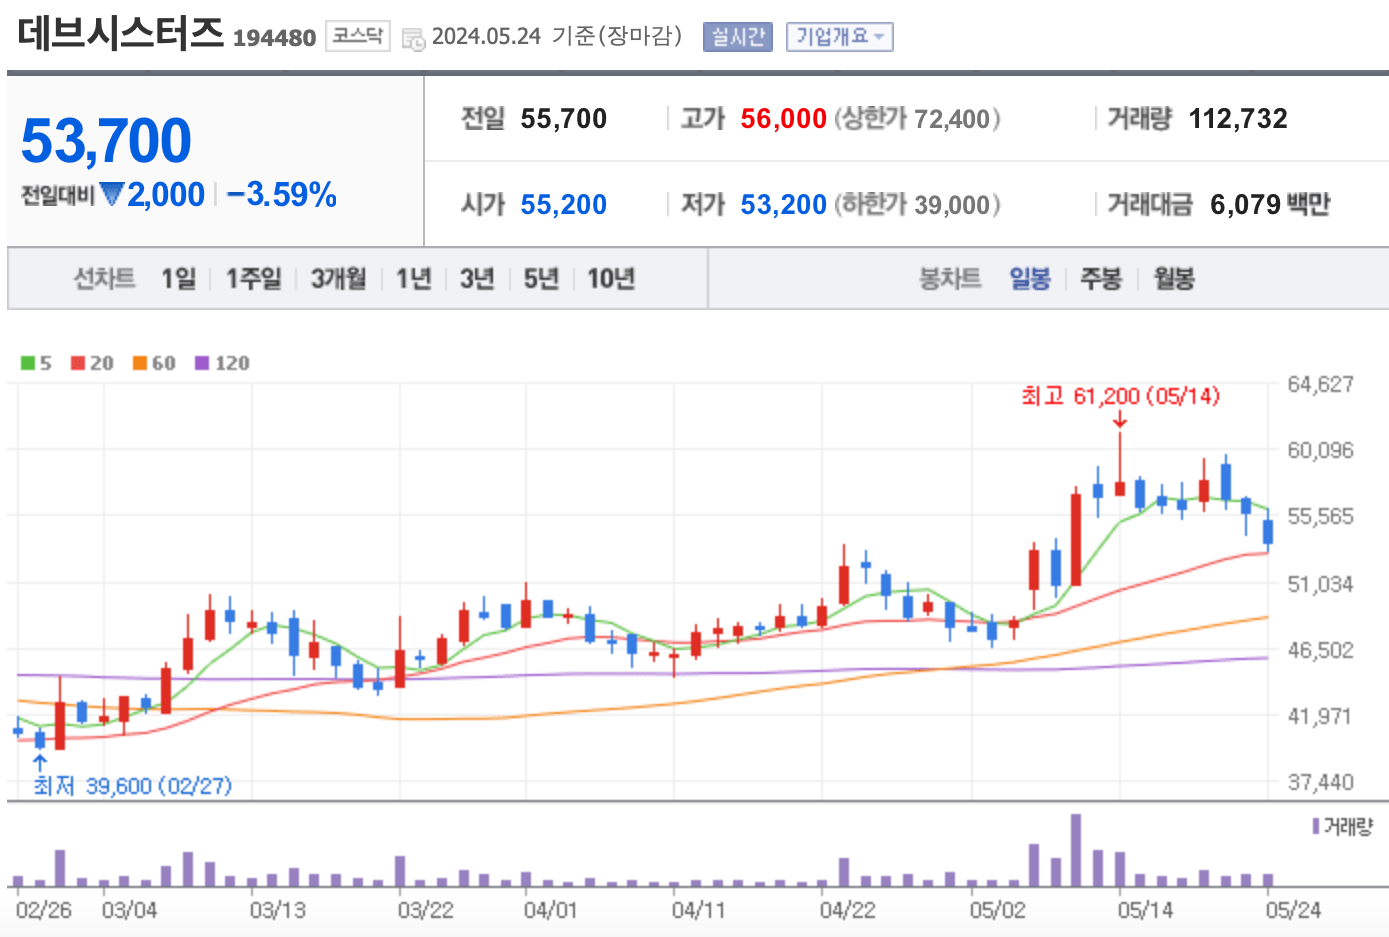Image resolution: width=1389 pixels, height=937 pixels.
Task: Click the 05/14 date axis label
Action: [1145, 910]
